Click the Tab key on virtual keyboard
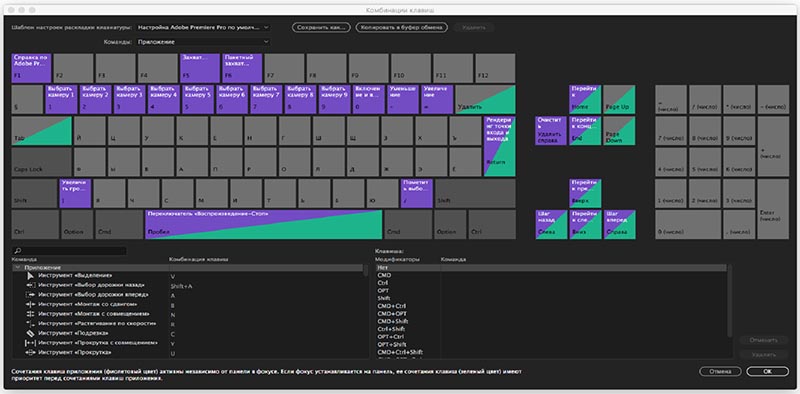 coord(41,131)
